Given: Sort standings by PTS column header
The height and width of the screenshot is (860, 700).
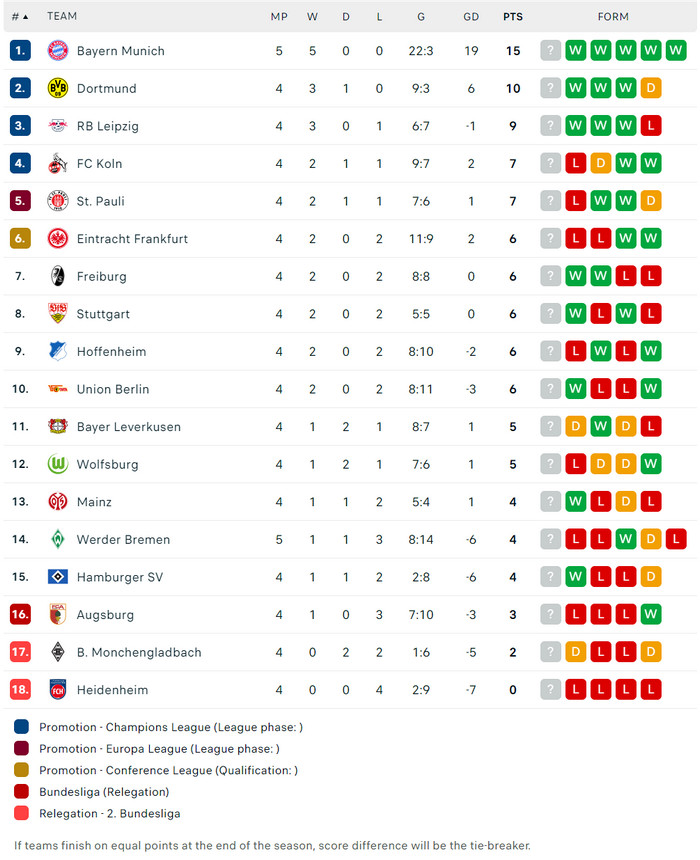Looking at the screenshot, I should coord(513,17).
